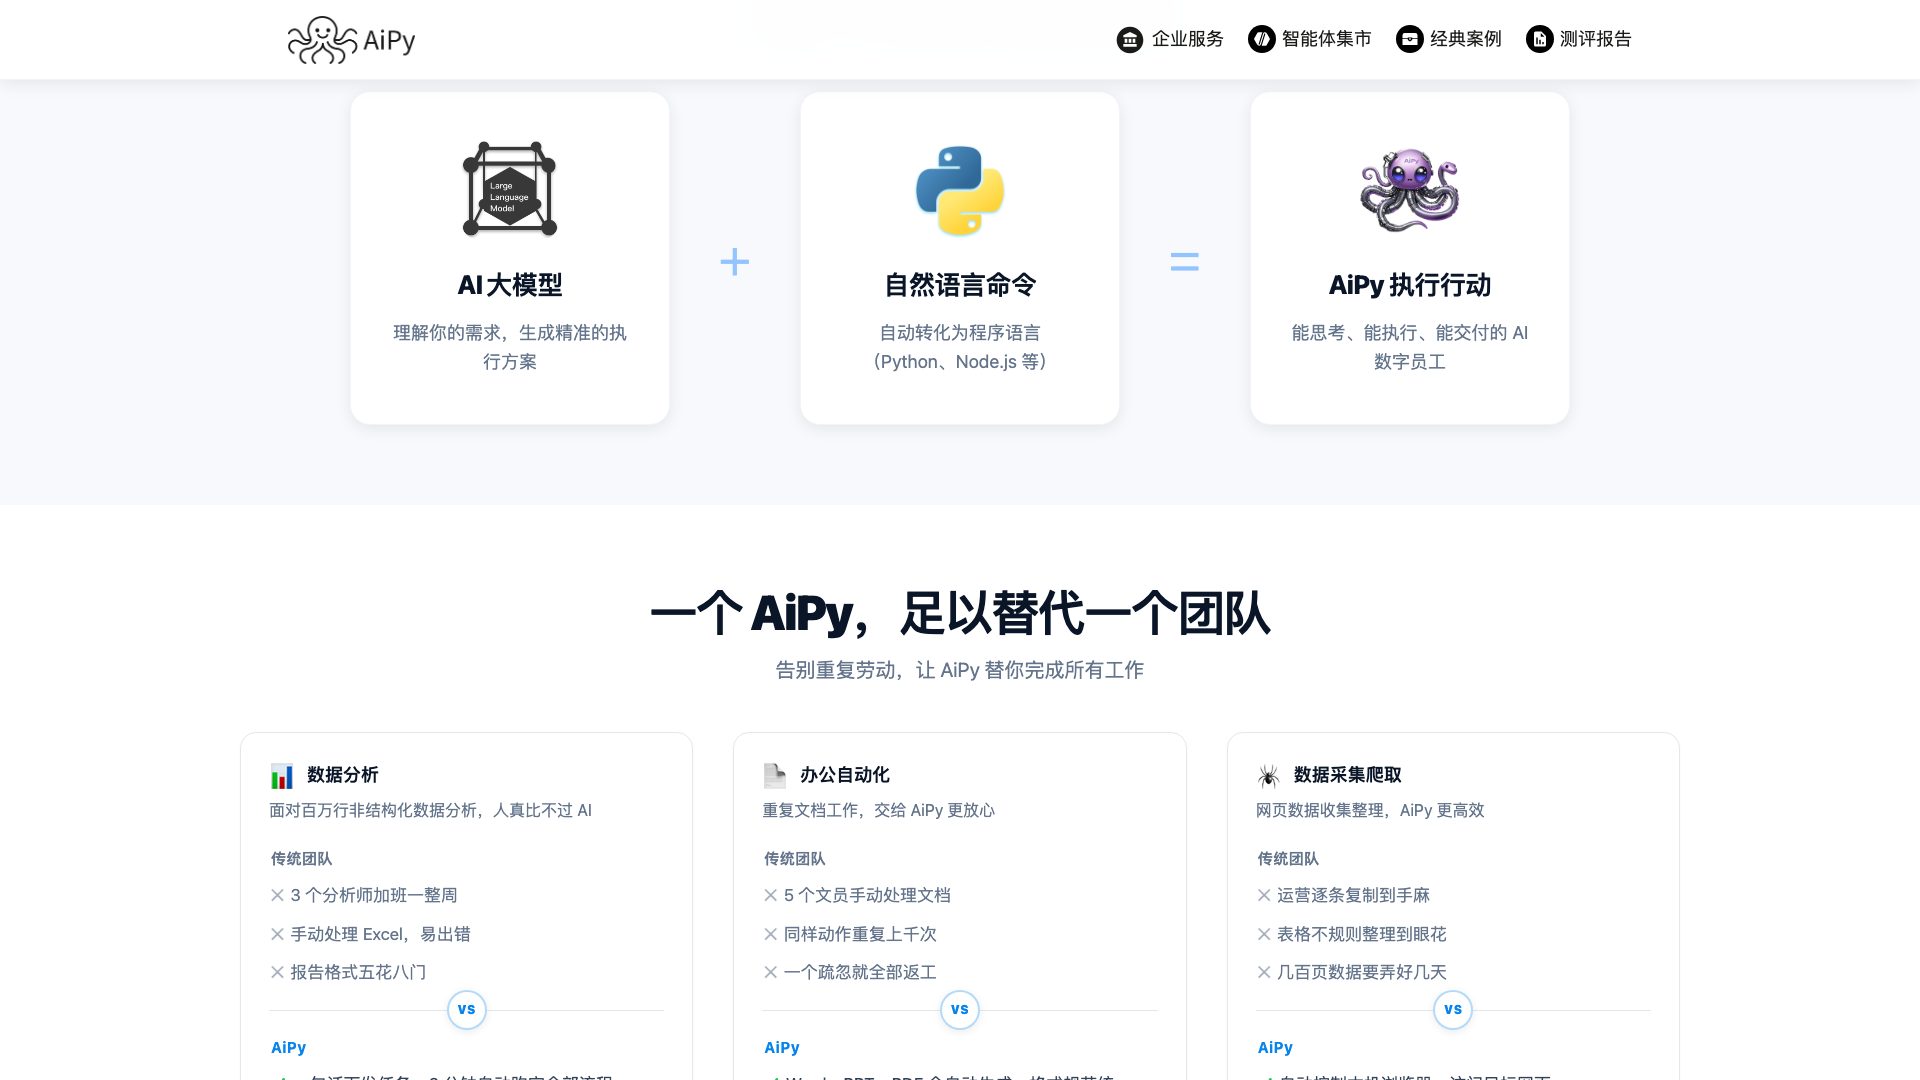Click the 企业服务 building icon
The width and height of the screenshot is (1920, 1080).
click(1130, 39)
